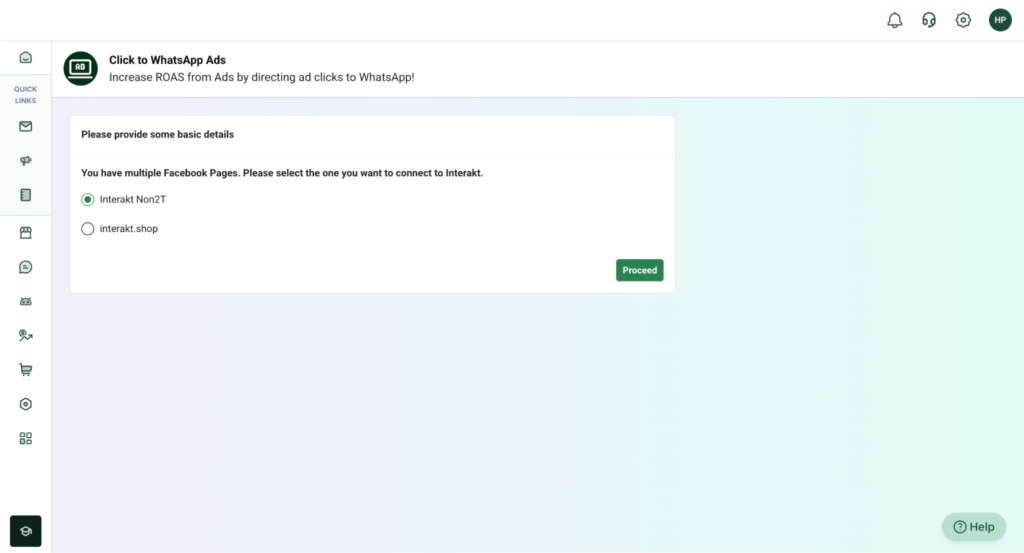Open the contacts notebook icon
Screen dimensions: 1024x553
[x=25, y=195]
